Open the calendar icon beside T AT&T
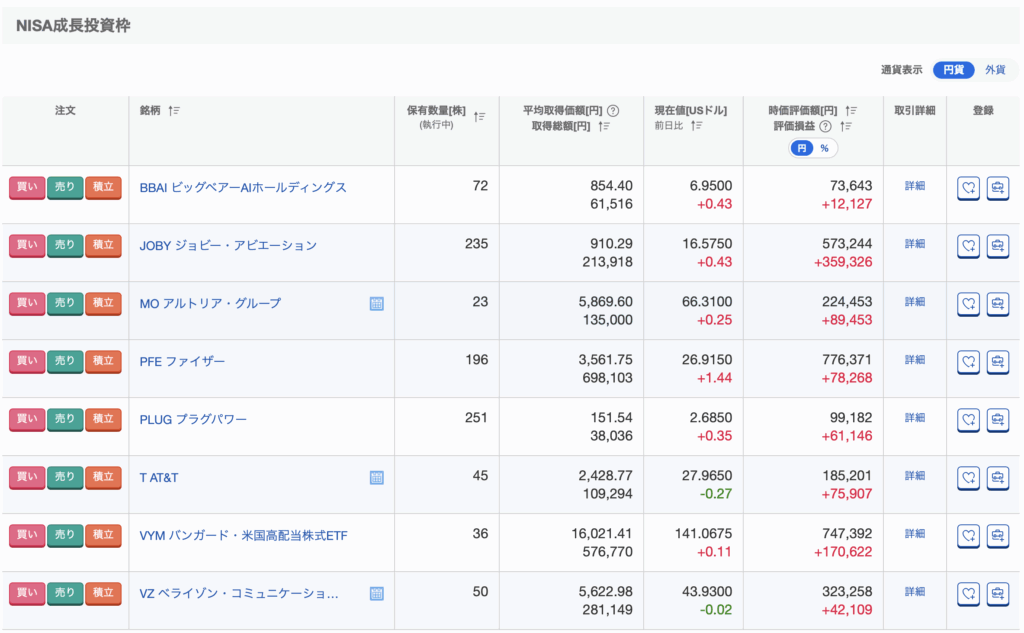Screen dimensions: 1024x633 coord(377,478)
